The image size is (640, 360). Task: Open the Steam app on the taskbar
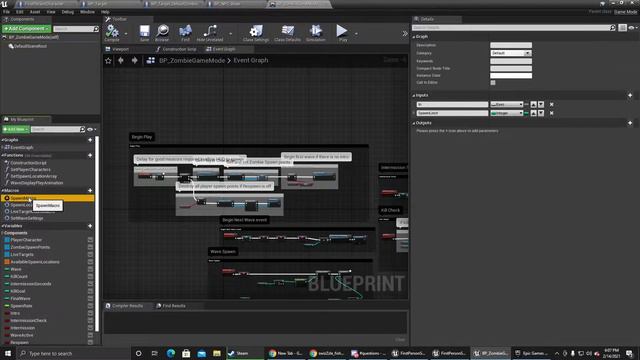coord(244,353)
